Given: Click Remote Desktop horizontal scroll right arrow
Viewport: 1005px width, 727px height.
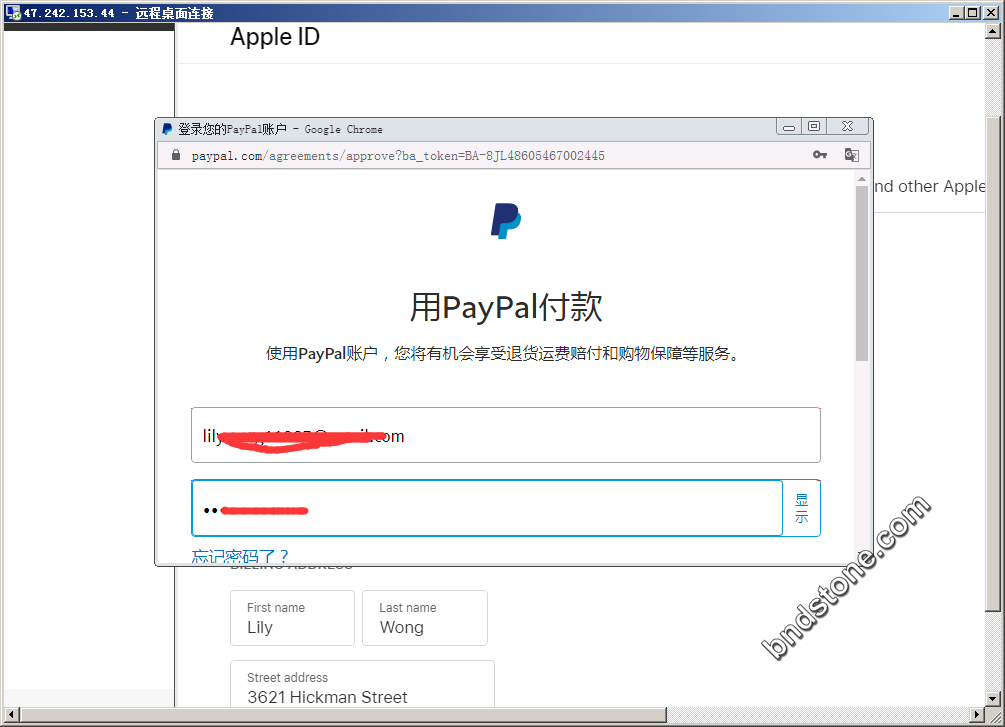Looking at the screenshot, I should (x=977, y=714).
